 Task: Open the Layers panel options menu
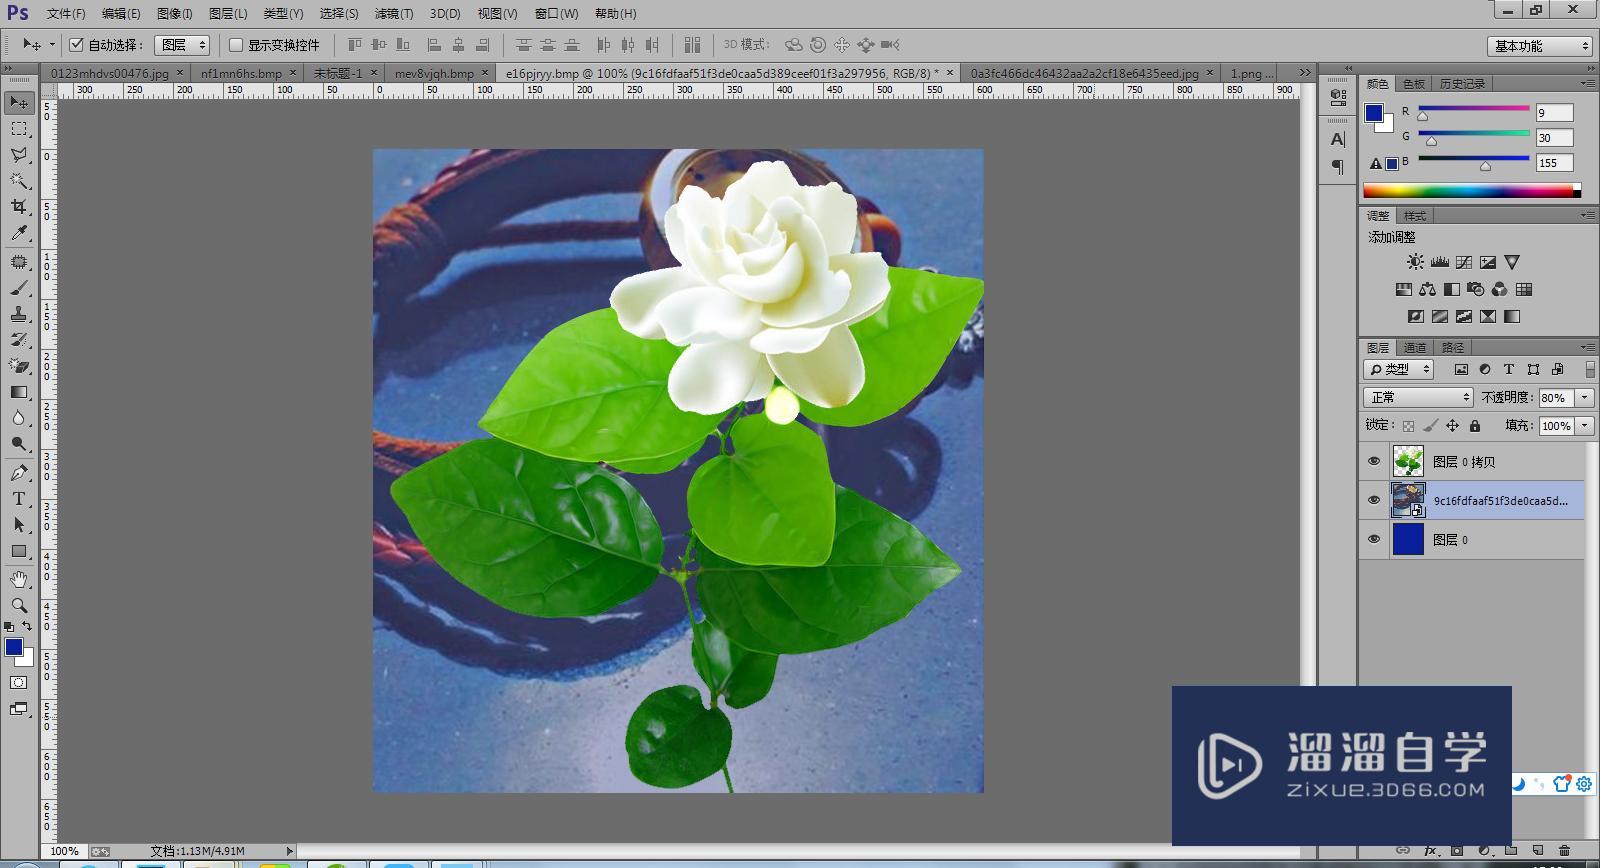coord(1587,347)
